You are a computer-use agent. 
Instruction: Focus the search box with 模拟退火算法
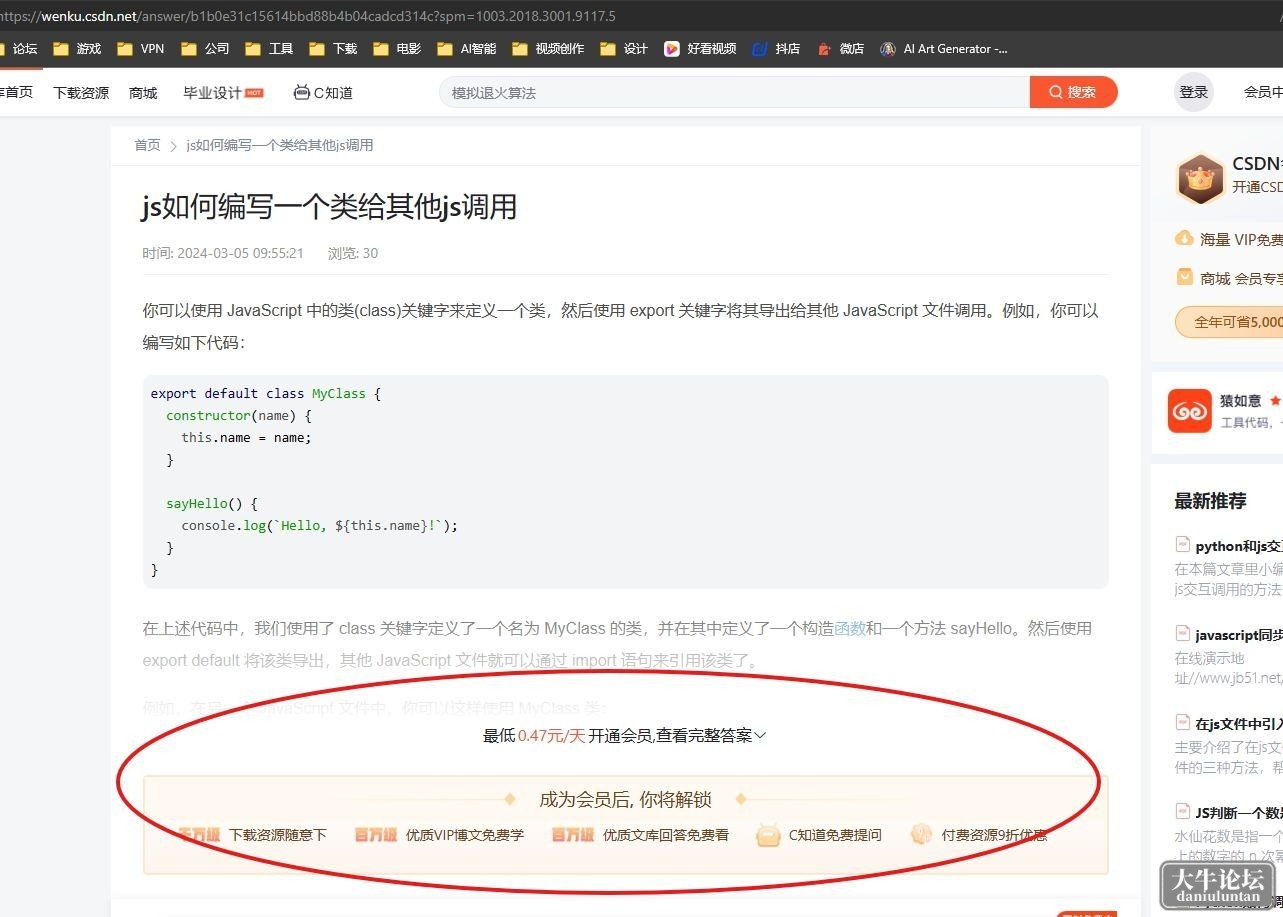735,92
